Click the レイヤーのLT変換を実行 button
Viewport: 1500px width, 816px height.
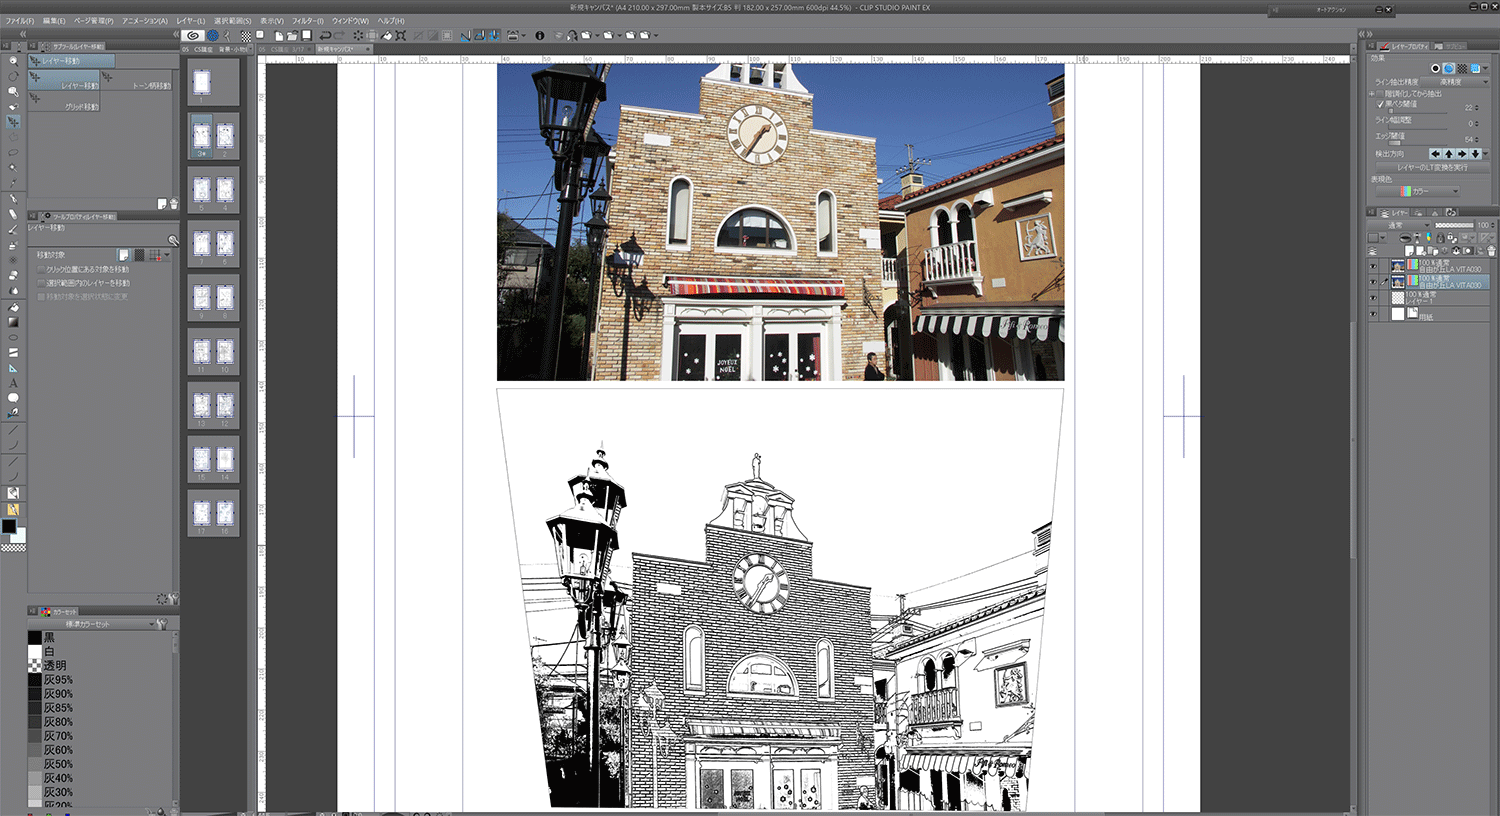pyautogui.click(x=1432, y=167)
